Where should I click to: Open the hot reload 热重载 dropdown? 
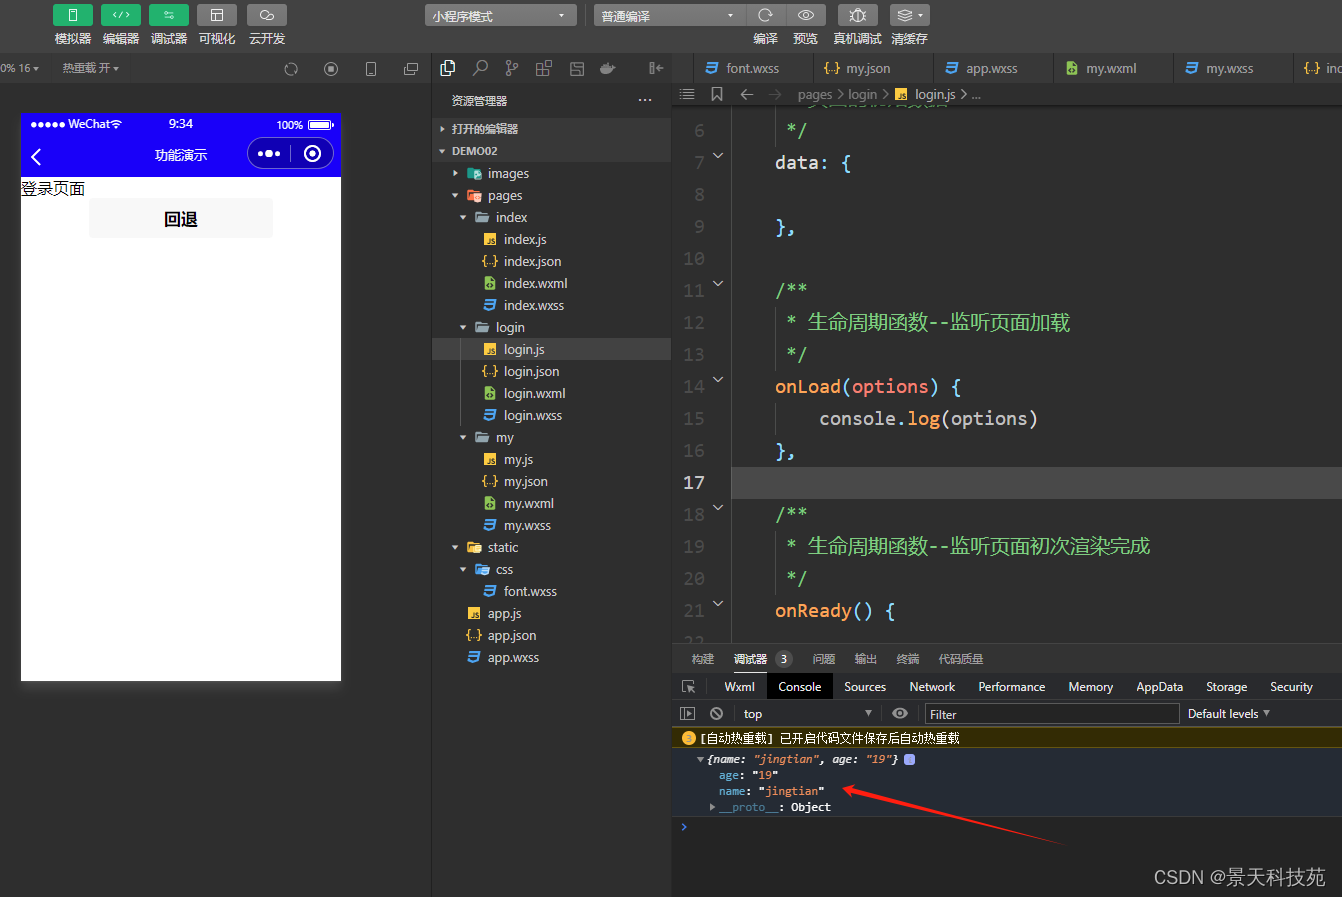(x=91, y=68)
